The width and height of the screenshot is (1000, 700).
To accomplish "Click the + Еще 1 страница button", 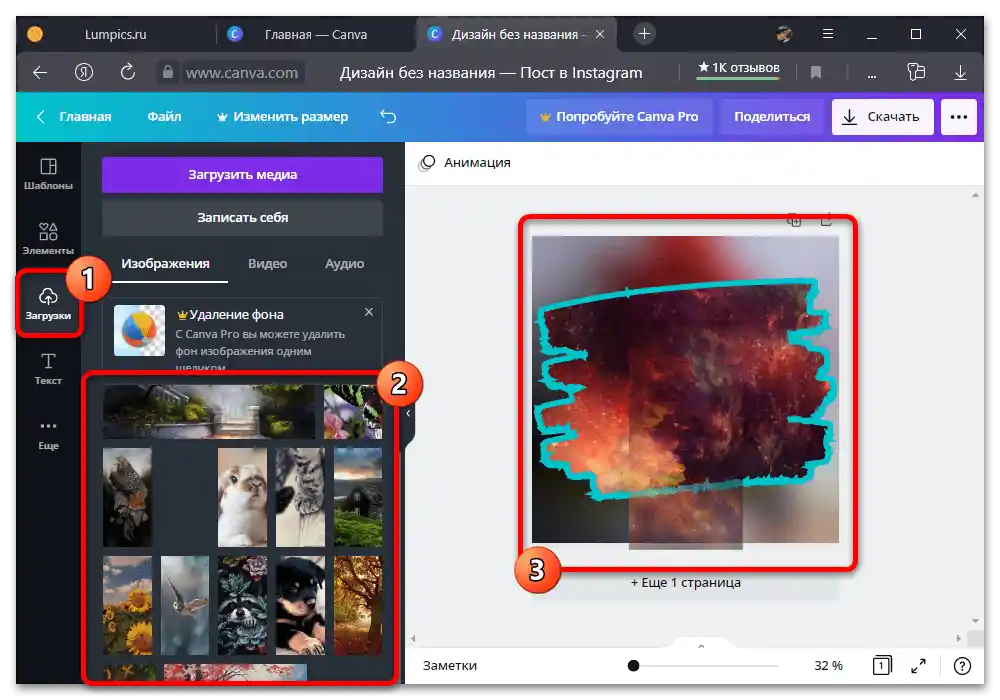I will (x=686, y=583).
